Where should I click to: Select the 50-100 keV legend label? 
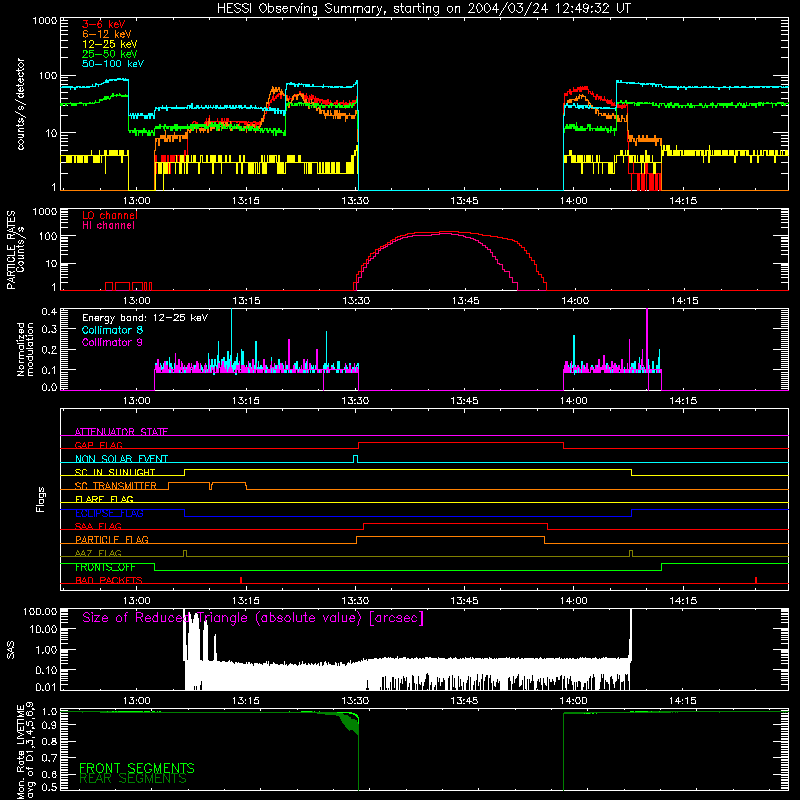[113, 64]
